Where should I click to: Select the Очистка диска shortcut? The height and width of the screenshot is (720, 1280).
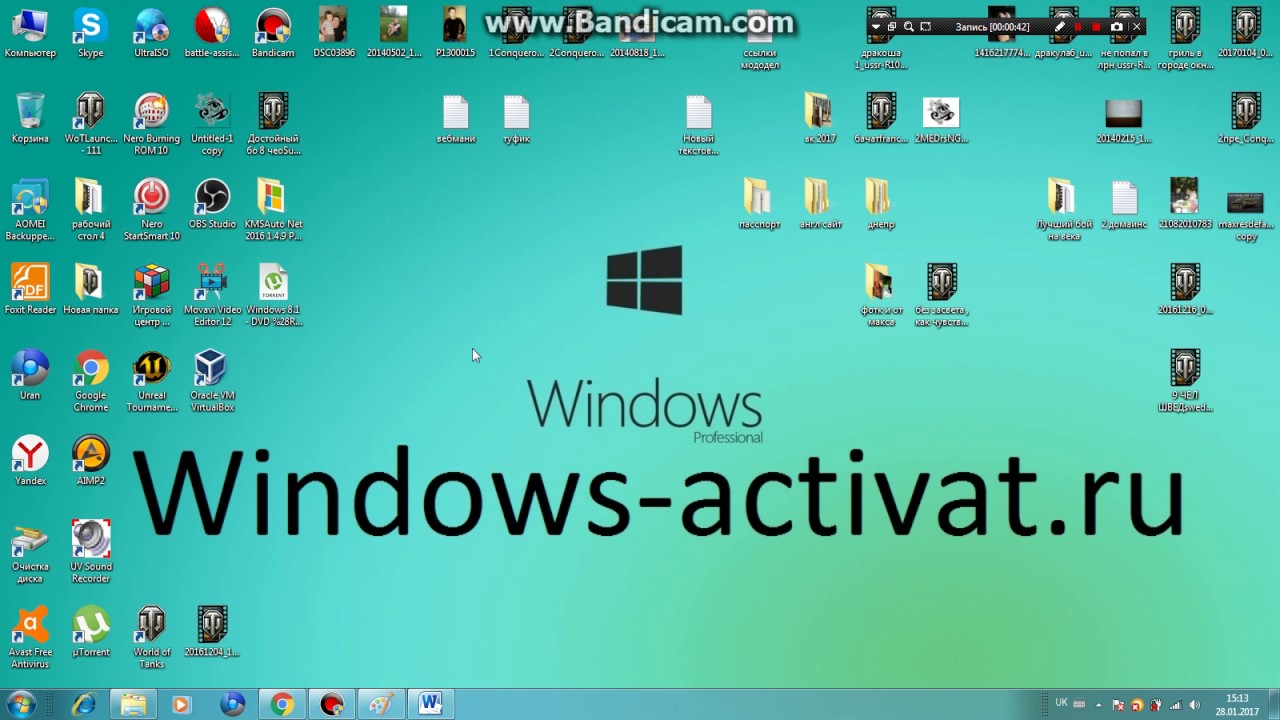click(30, 552)
